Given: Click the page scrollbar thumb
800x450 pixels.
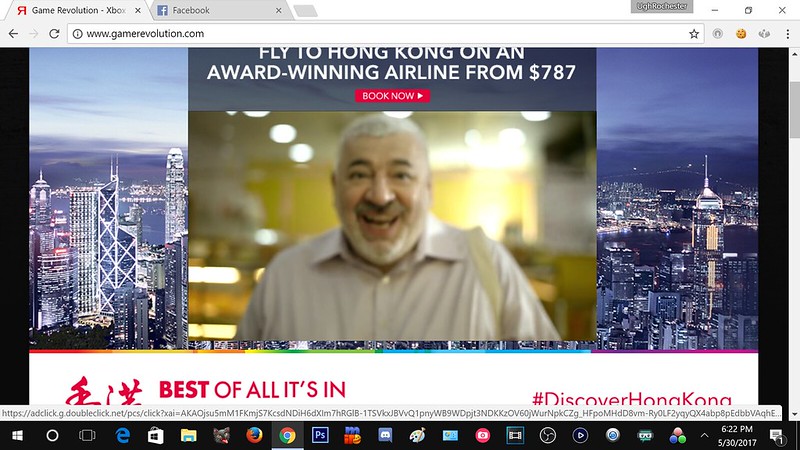Looking at the screenshot, I should click(x=795, y=109).
